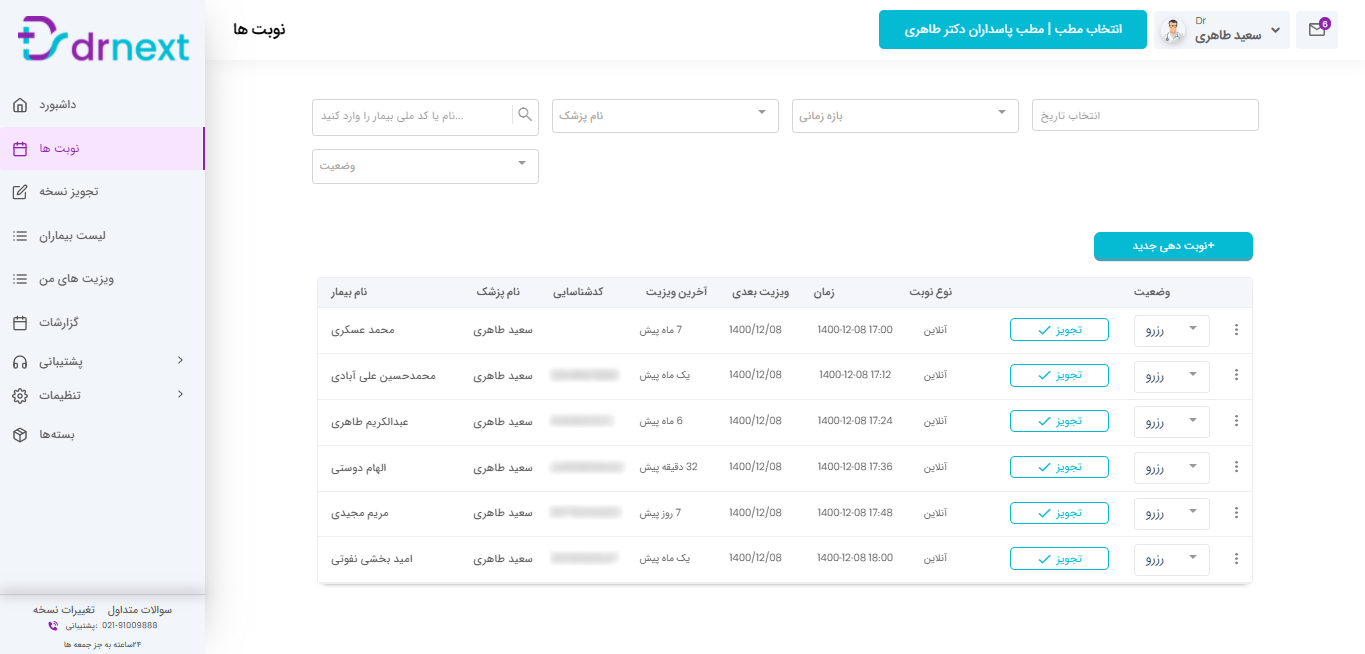The image size is (1365, 654).
Task: Click the نام بیمار column header
Action: coord(349,292)
